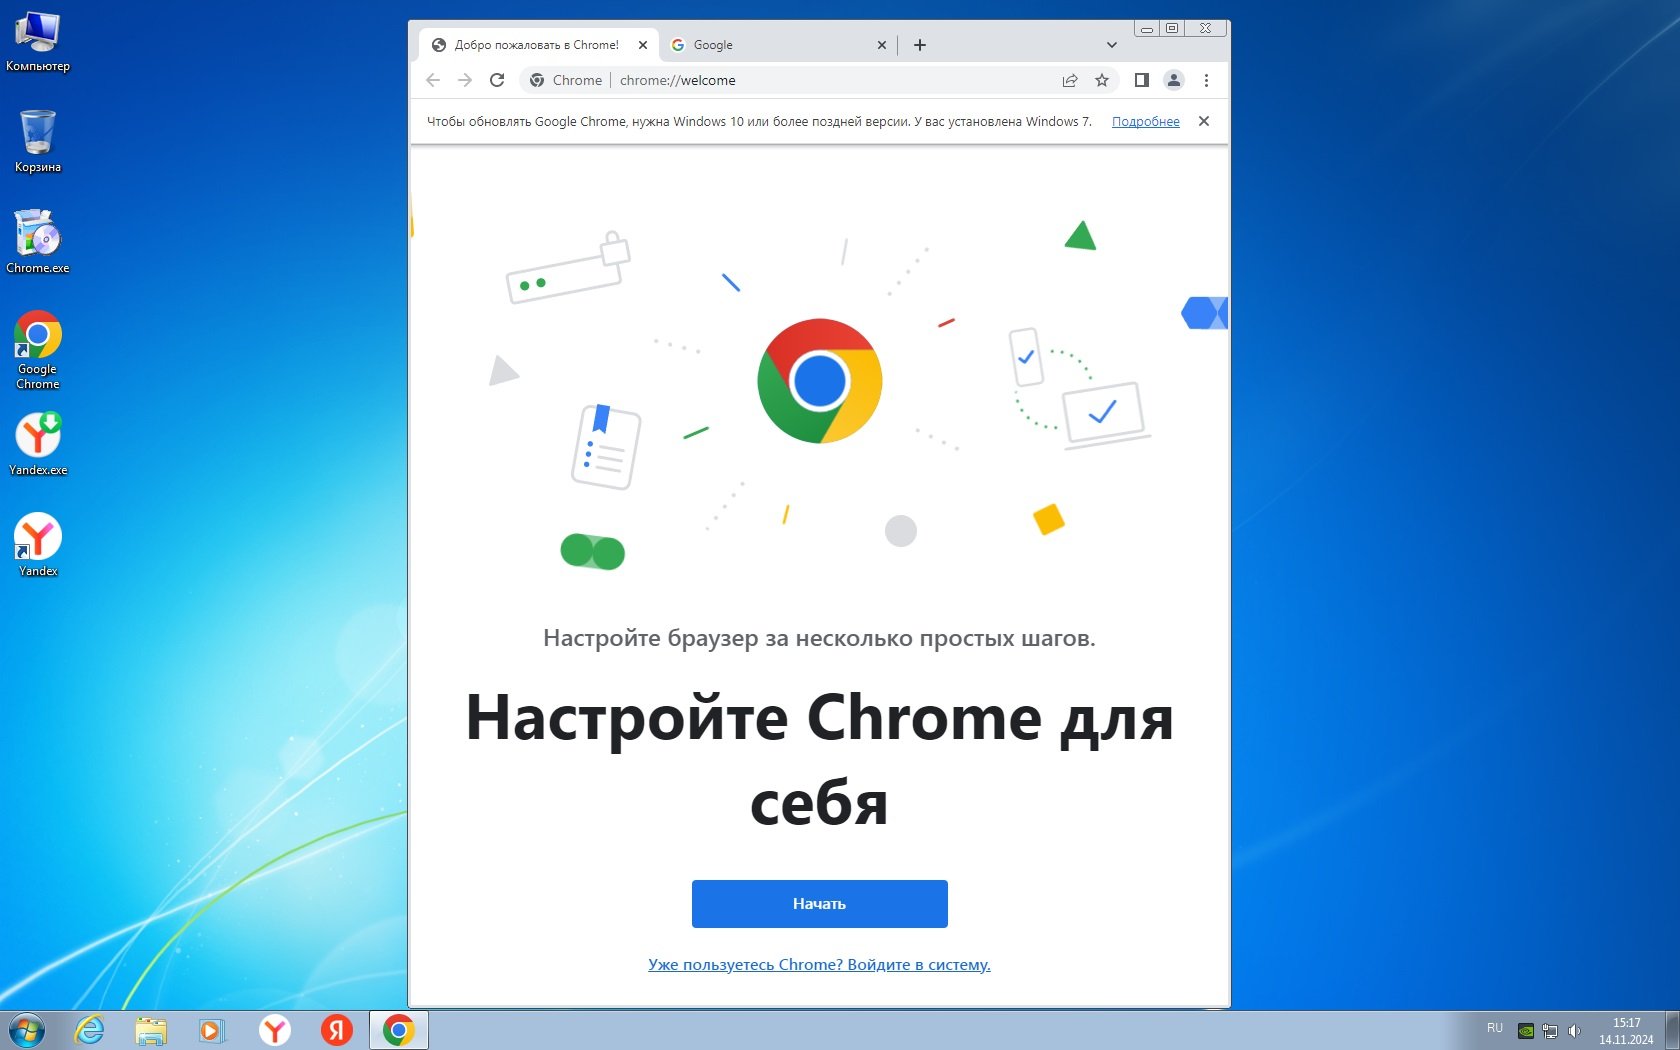Reload the chrome://welcome page

point(497,80)
